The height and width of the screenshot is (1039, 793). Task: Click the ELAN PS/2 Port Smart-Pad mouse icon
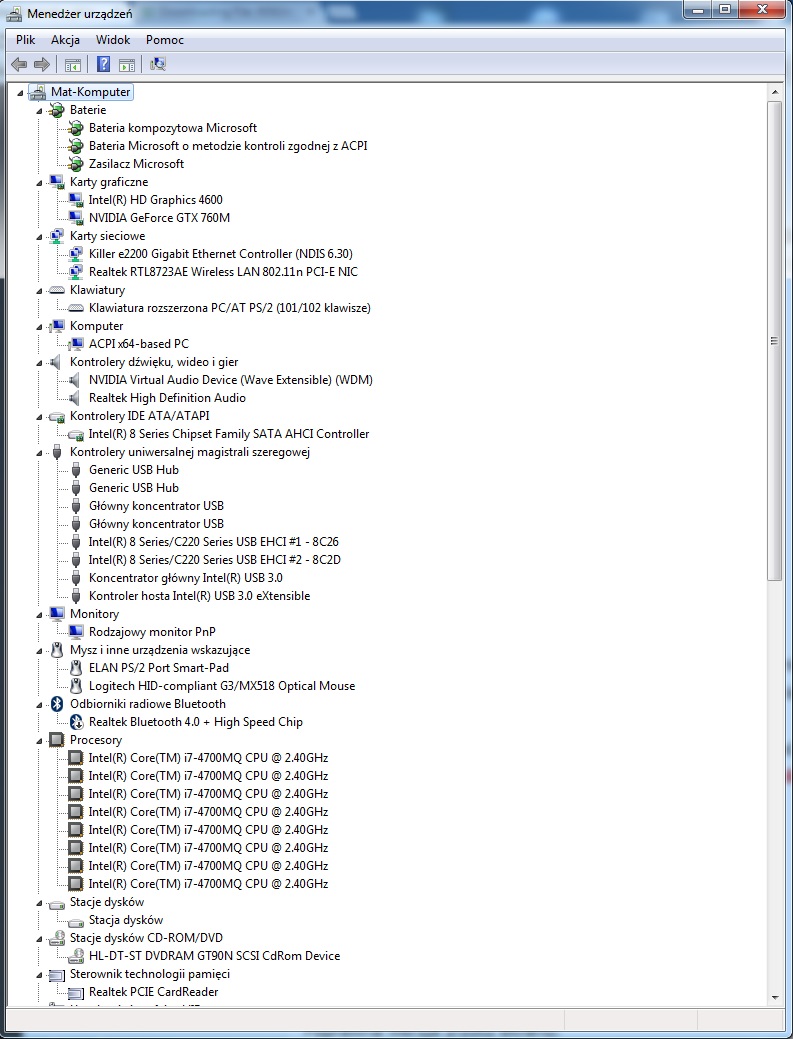tap(76, 668)
